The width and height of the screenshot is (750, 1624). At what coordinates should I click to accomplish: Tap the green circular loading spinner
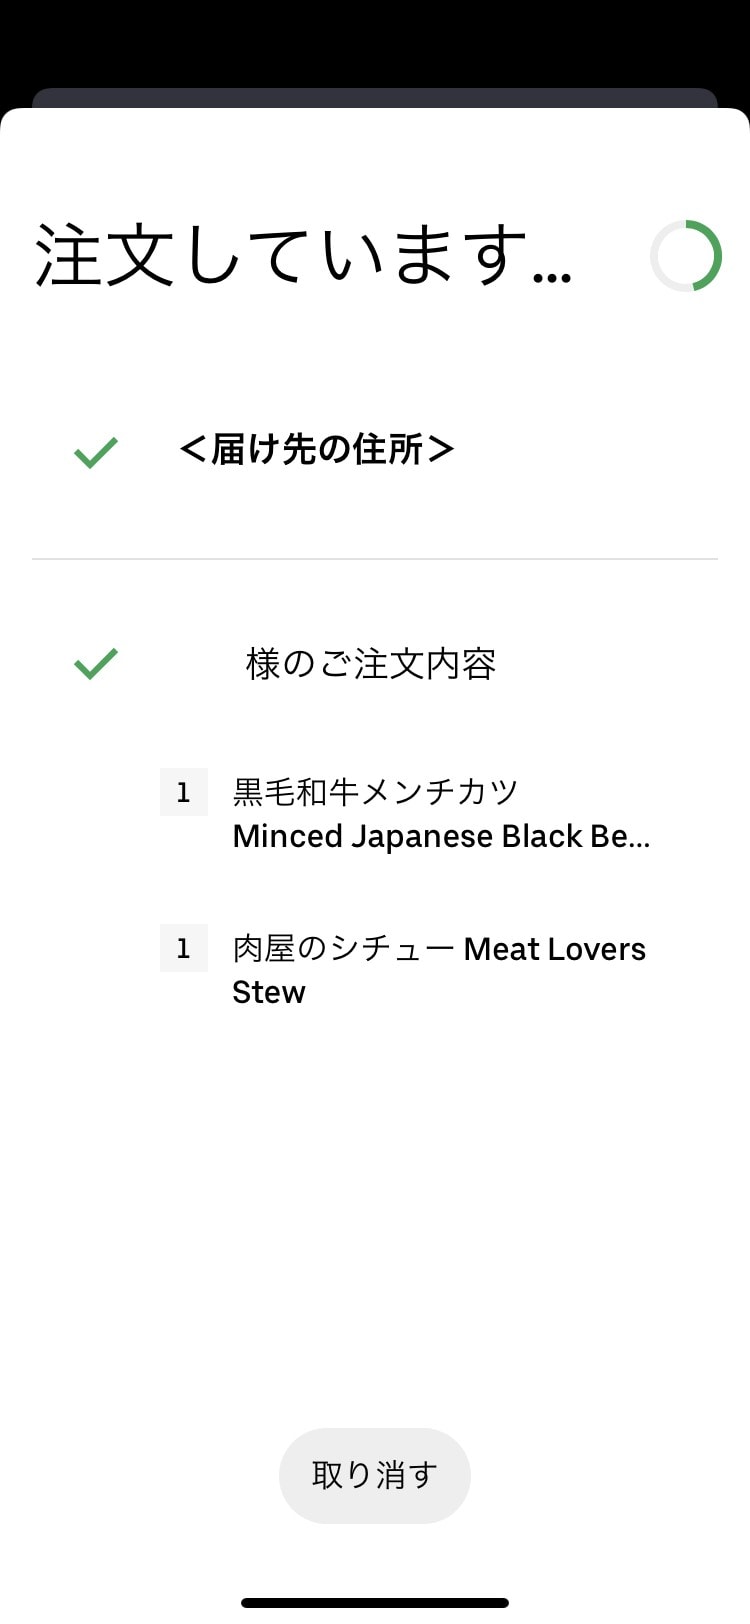[686, 256]
